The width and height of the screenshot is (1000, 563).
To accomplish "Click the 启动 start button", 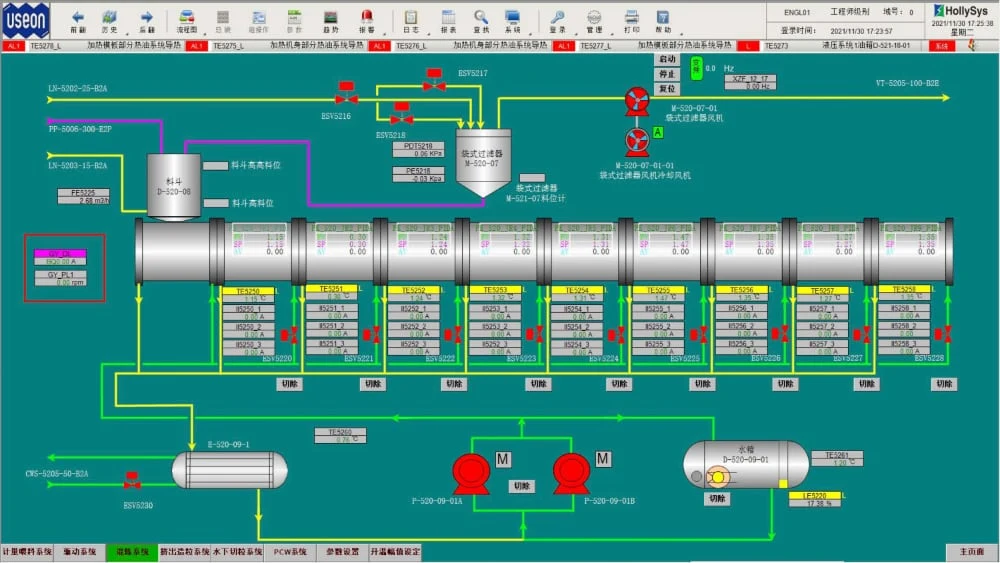I will 667,59.
